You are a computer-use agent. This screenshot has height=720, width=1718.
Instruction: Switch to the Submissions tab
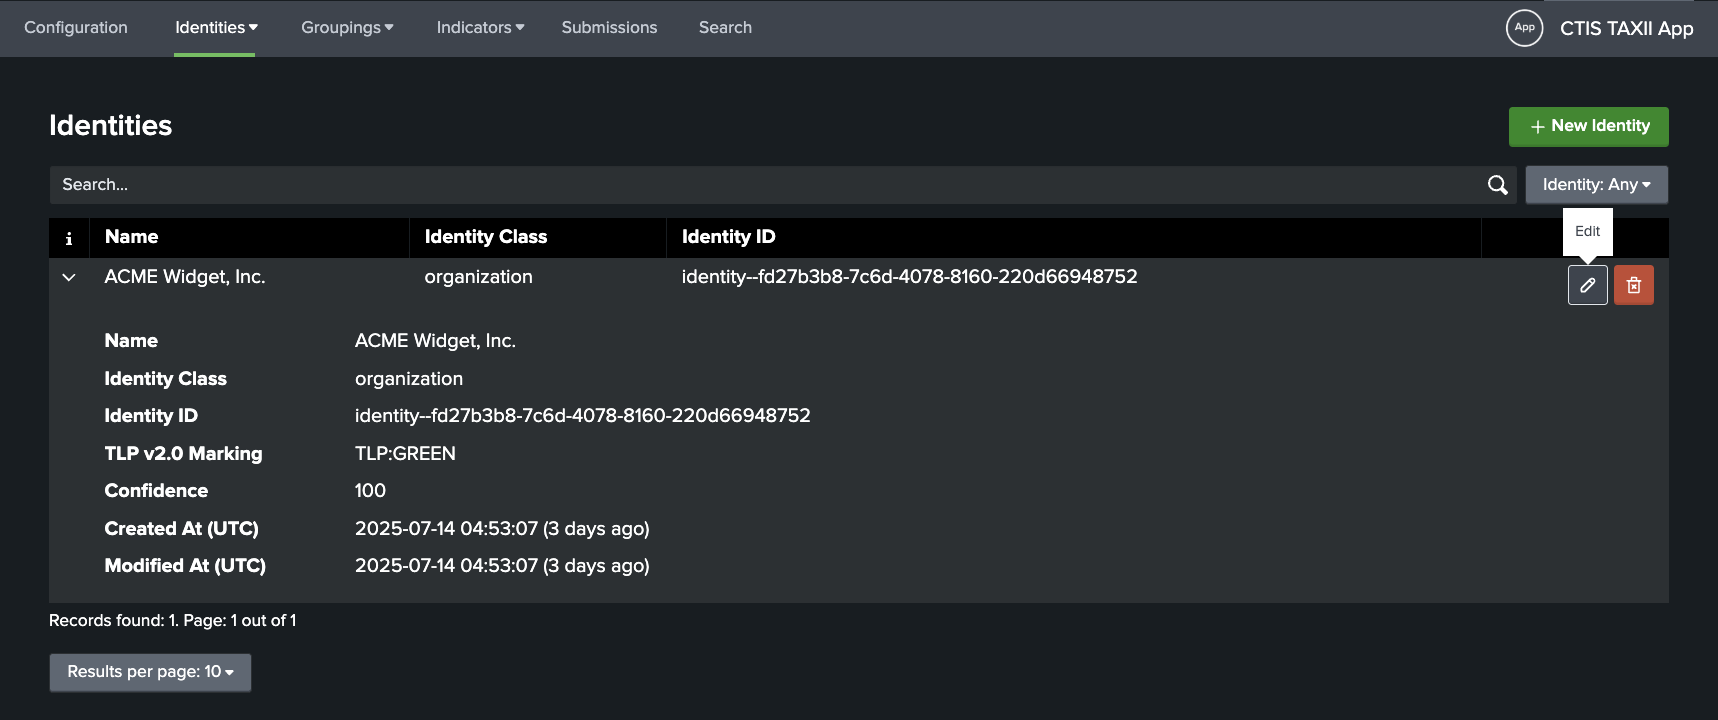click(x=609, y=28)
